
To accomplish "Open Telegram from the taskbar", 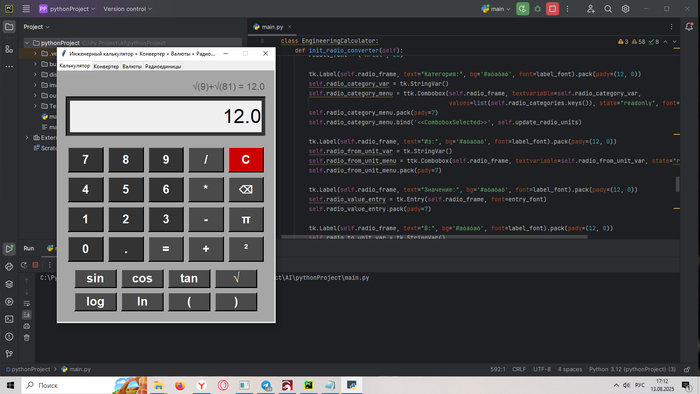I will coord(266,385).
